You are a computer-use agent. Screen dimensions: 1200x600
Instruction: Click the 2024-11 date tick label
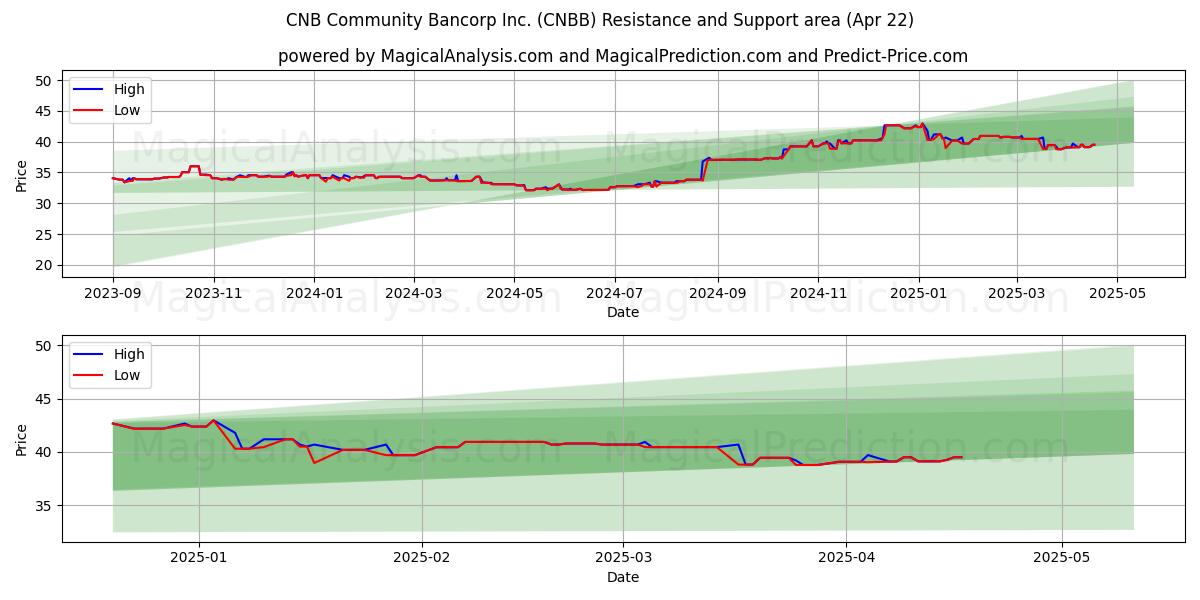pyautogui.click(x=817, y=293)
